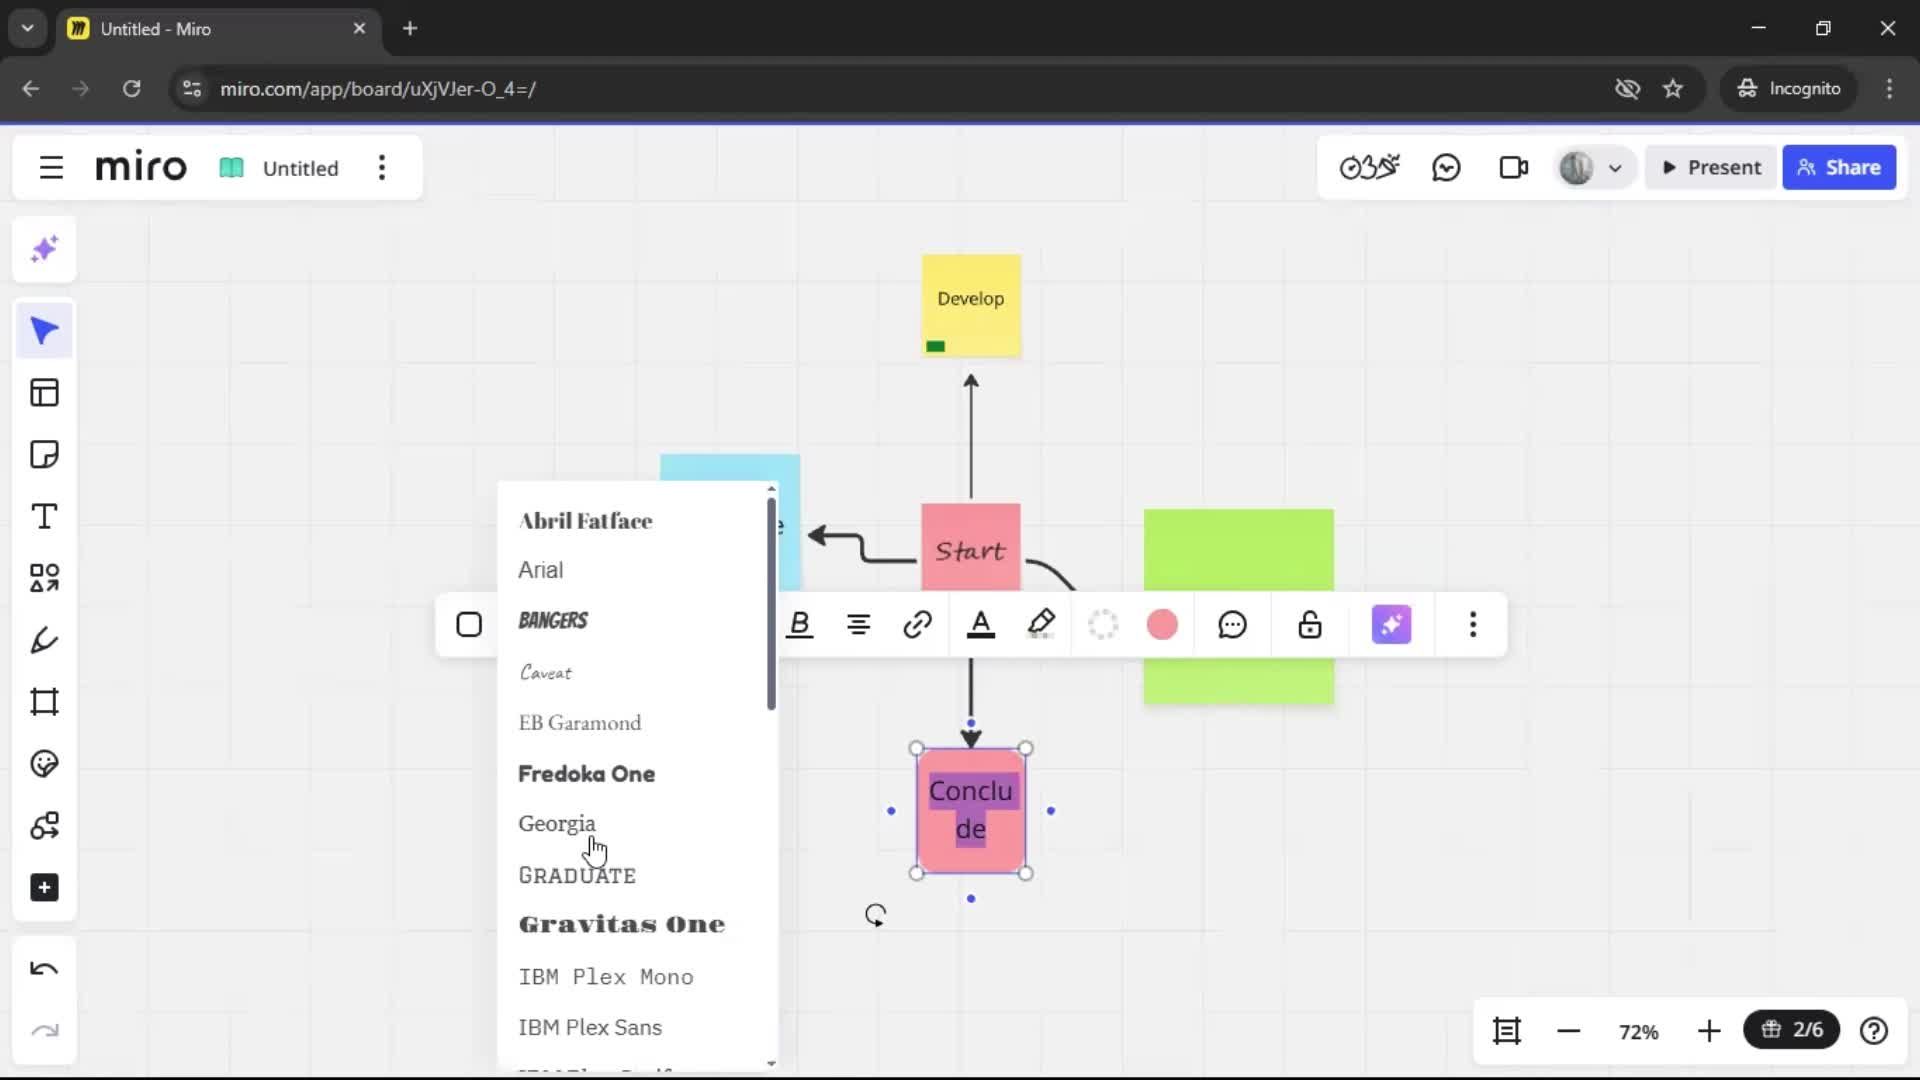Open the shape border style option
The image size is (1920, 1080).
(x=1103, y=625)
